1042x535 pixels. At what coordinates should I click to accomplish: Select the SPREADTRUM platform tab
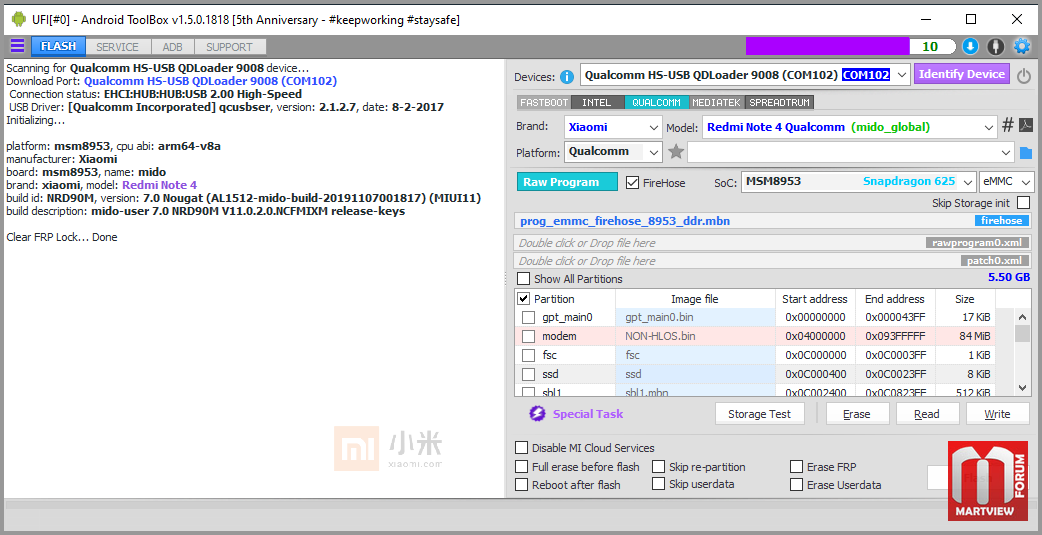pos(780,102)
